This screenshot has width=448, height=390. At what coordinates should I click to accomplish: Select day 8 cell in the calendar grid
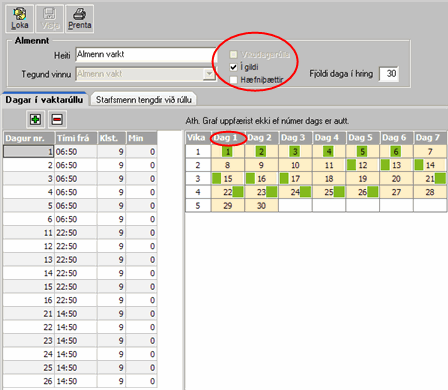[228, 165]
